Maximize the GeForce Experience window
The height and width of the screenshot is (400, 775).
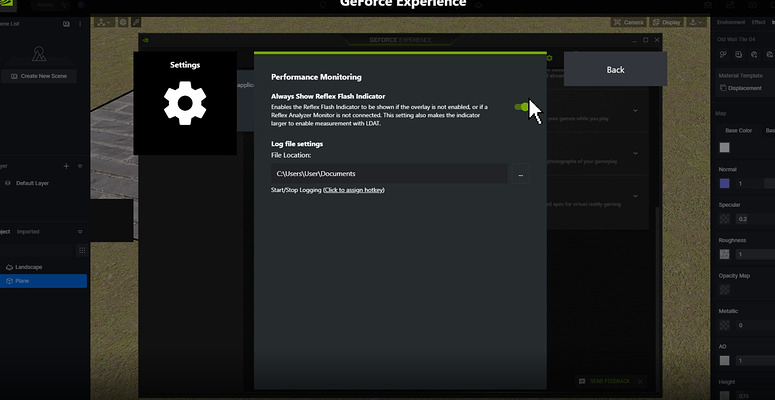[646, 40]
